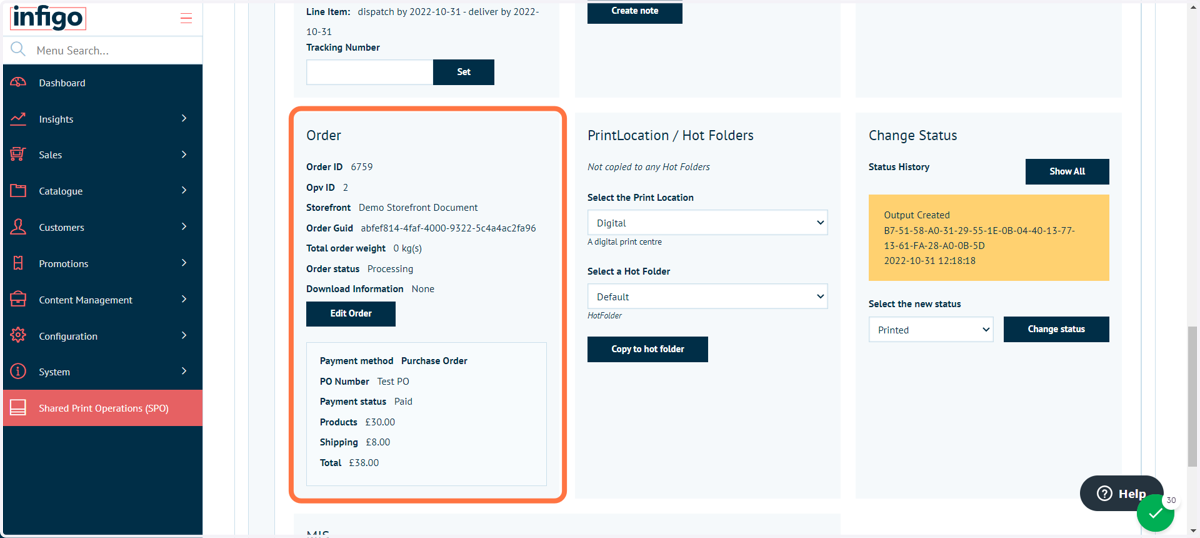Toggle the hamburger menu icon
This screenshot has width=1200, height=538.
[x=186, y=18]
